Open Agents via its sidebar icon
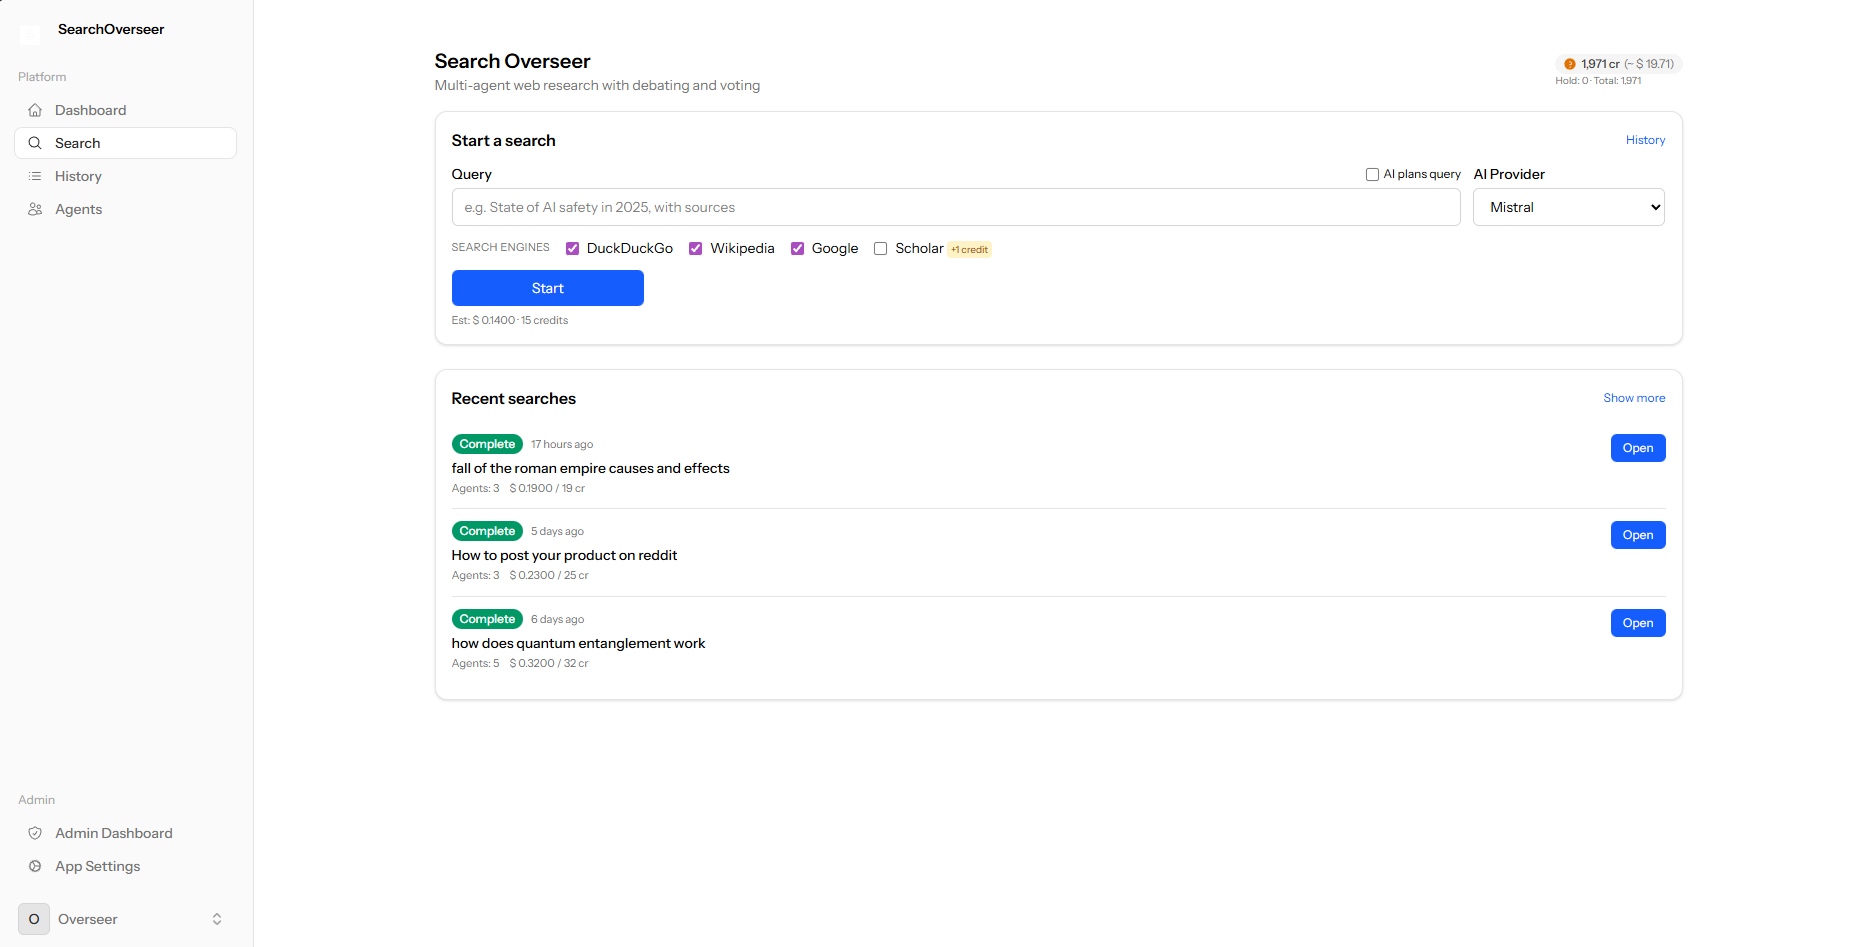The image size is (1859, 947). point(35,209)
